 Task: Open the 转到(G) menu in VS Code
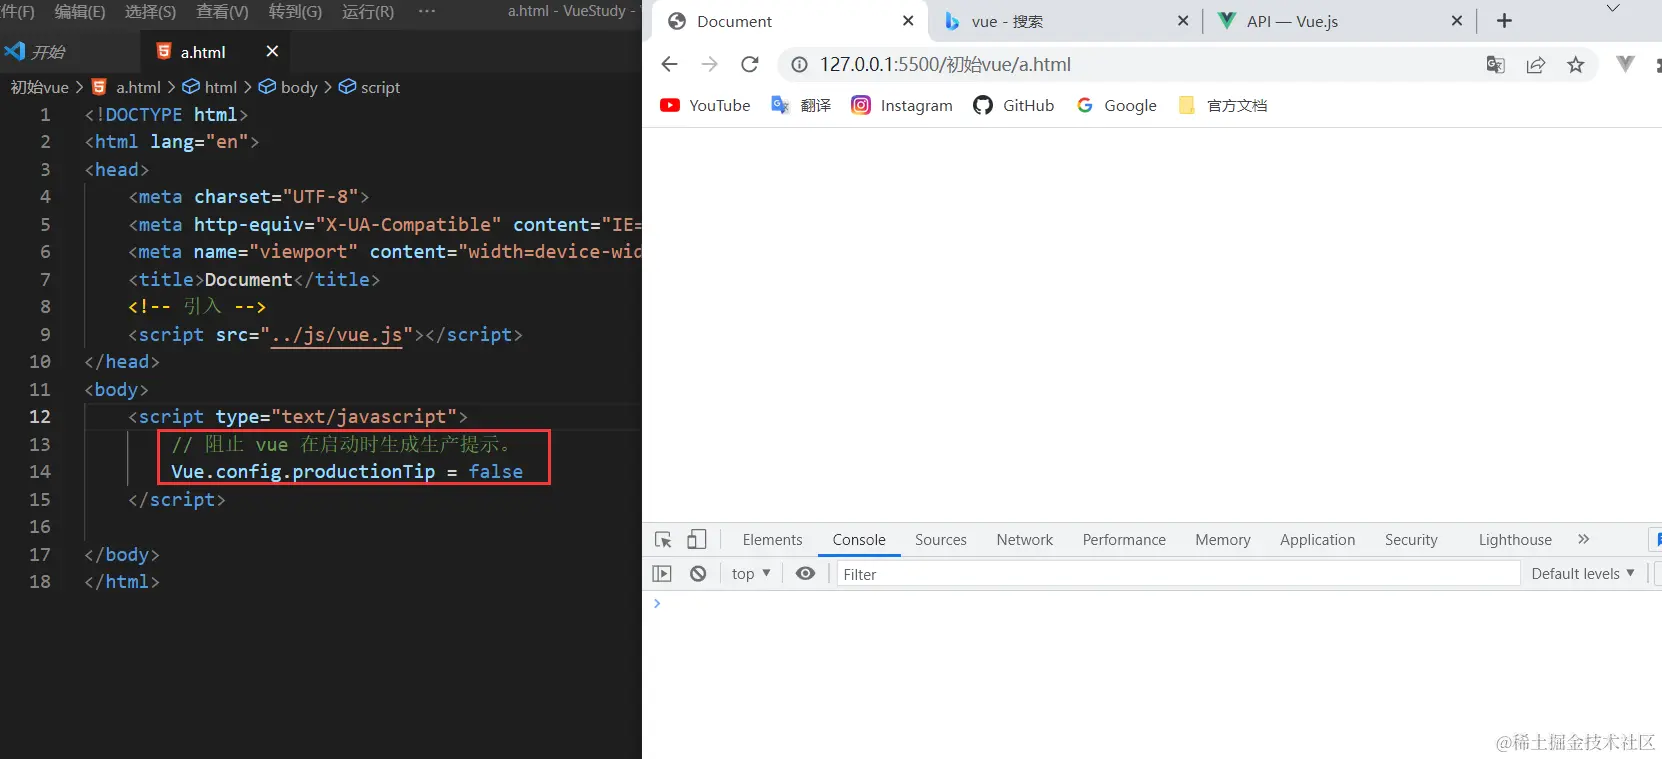pos(295,12)
